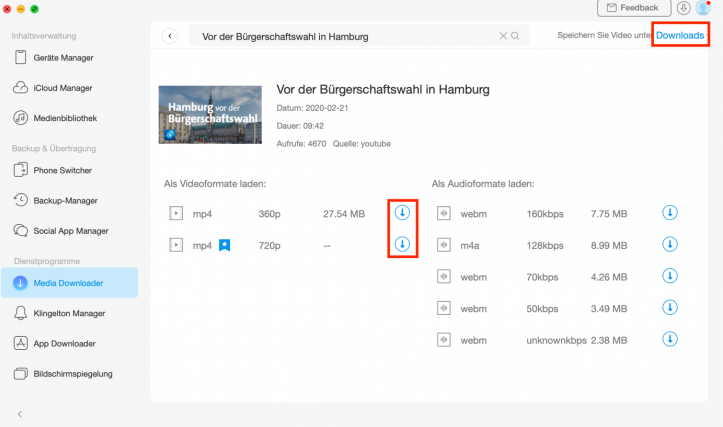Show download queue icon in title bar
723x427 pixels.
pos(683,7)
